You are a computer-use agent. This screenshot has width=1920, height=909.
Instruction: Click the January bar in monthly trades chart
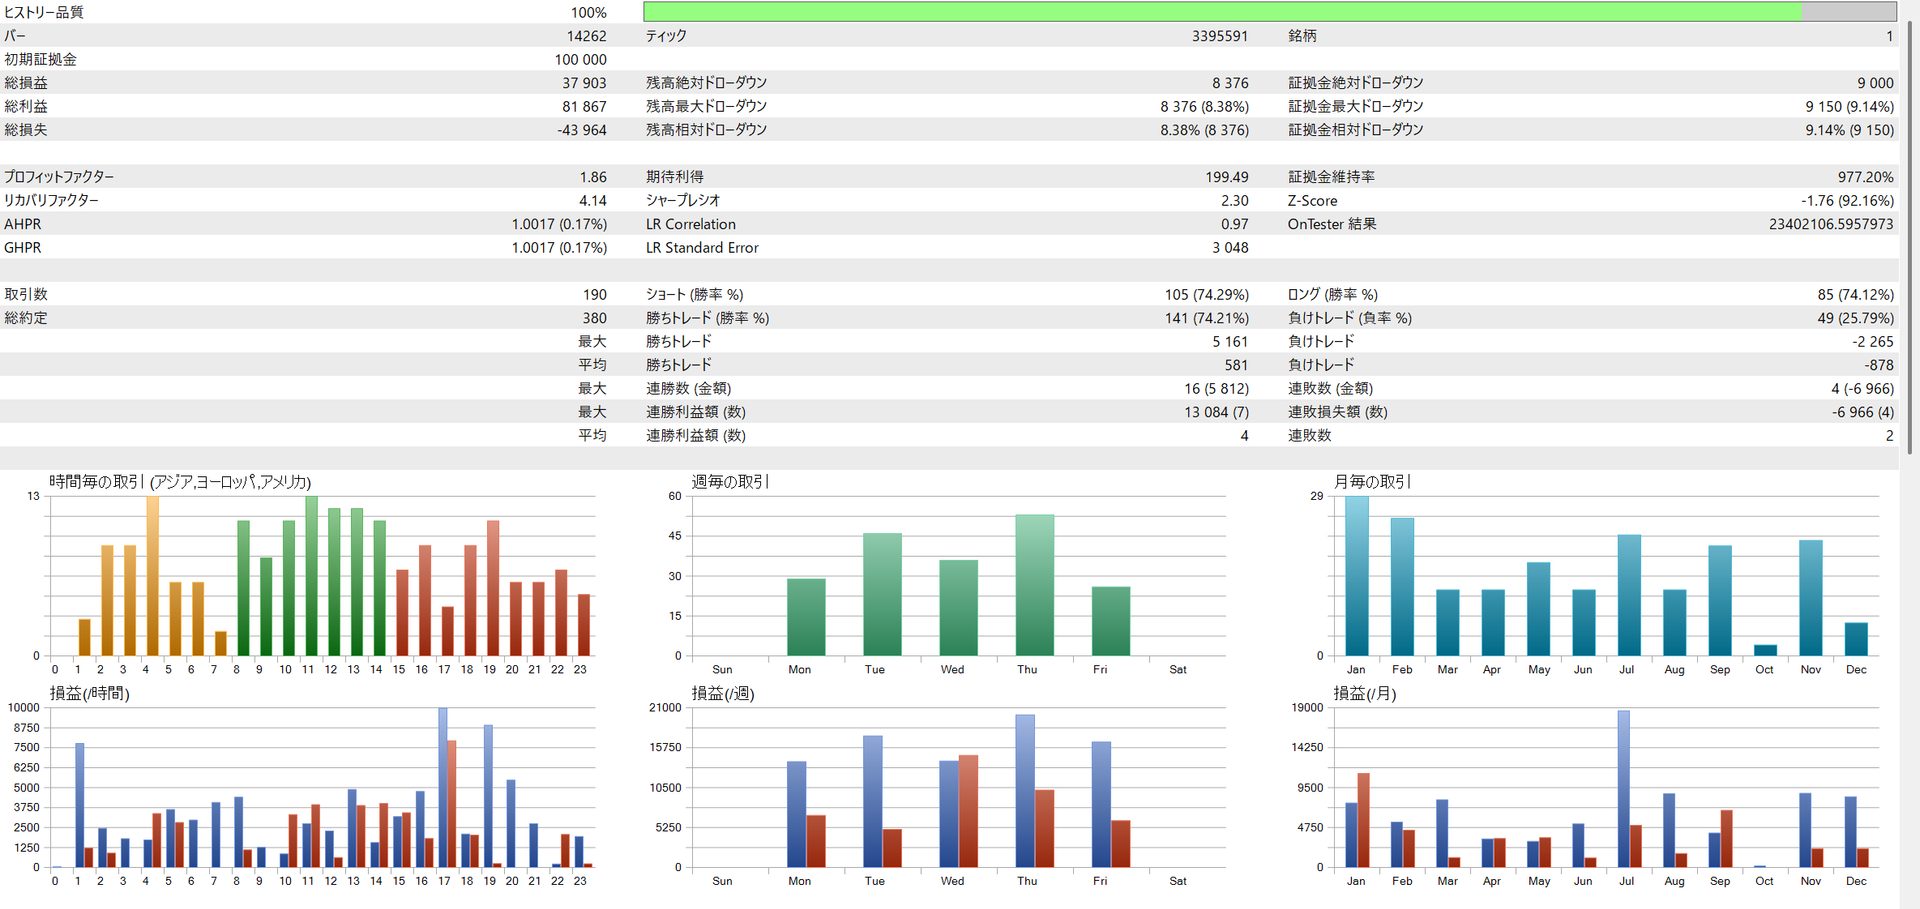point(1356,576)
